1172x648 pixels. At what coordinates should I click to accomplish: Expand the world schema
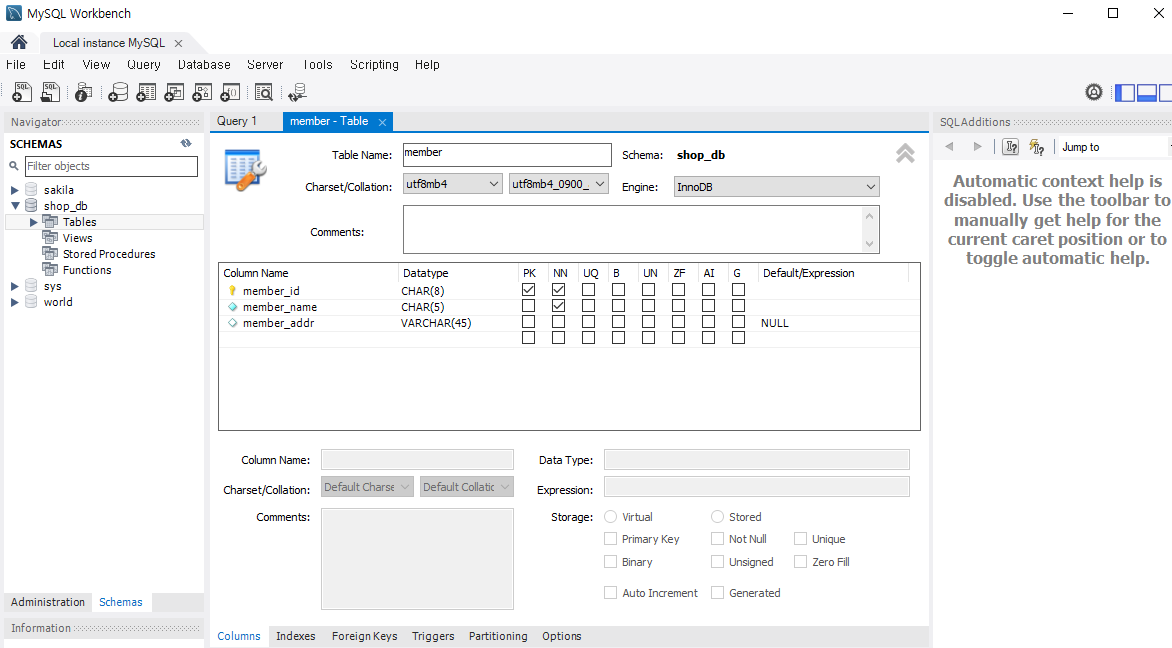[x=14, y=302]
